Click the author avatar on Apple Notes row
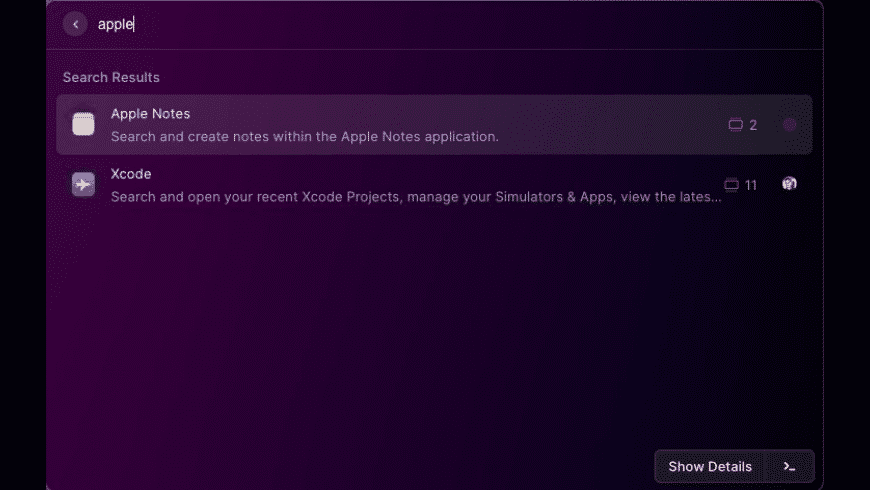Screen dimensions: 870x490 coord(790,125)
